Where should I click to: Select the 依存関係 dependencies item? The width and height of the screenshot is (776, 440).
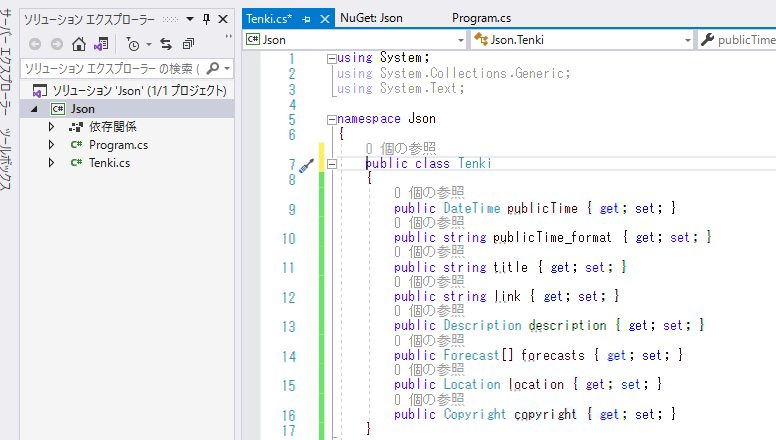pyautogui.click(x=112, y=127)
